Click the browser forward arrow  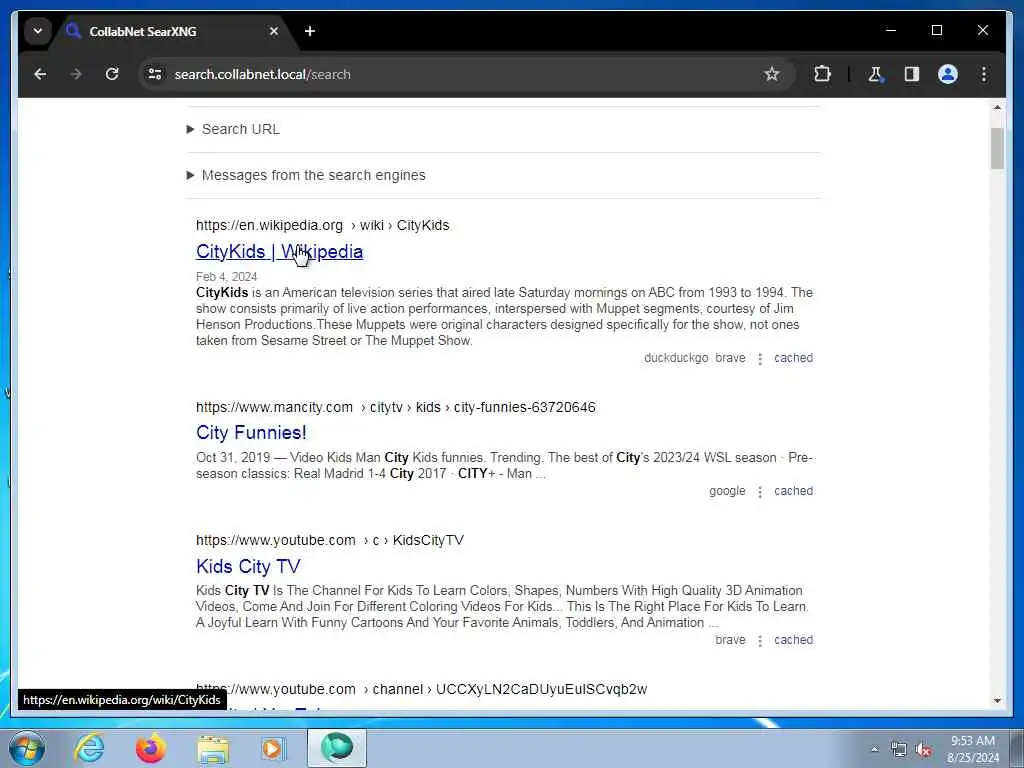point(76,74)
